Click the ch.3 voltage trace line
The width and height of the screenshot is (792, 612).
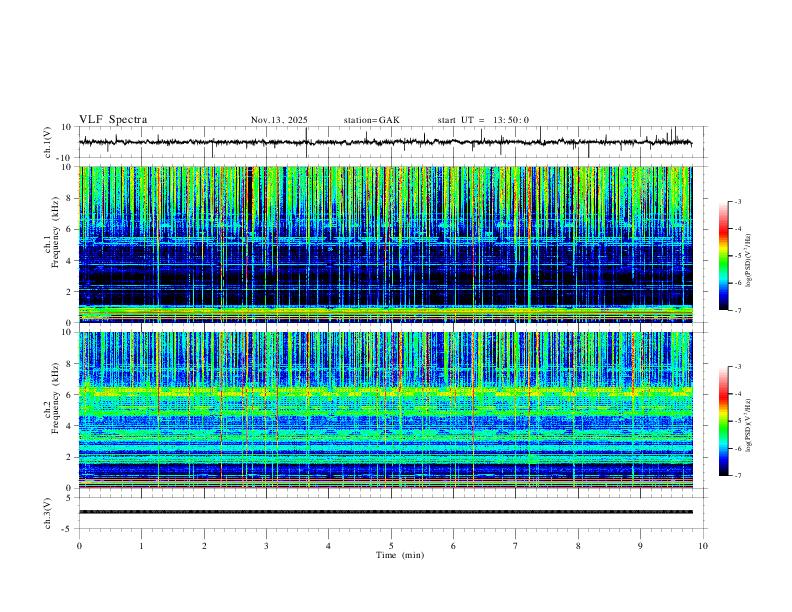click(385, 512)
